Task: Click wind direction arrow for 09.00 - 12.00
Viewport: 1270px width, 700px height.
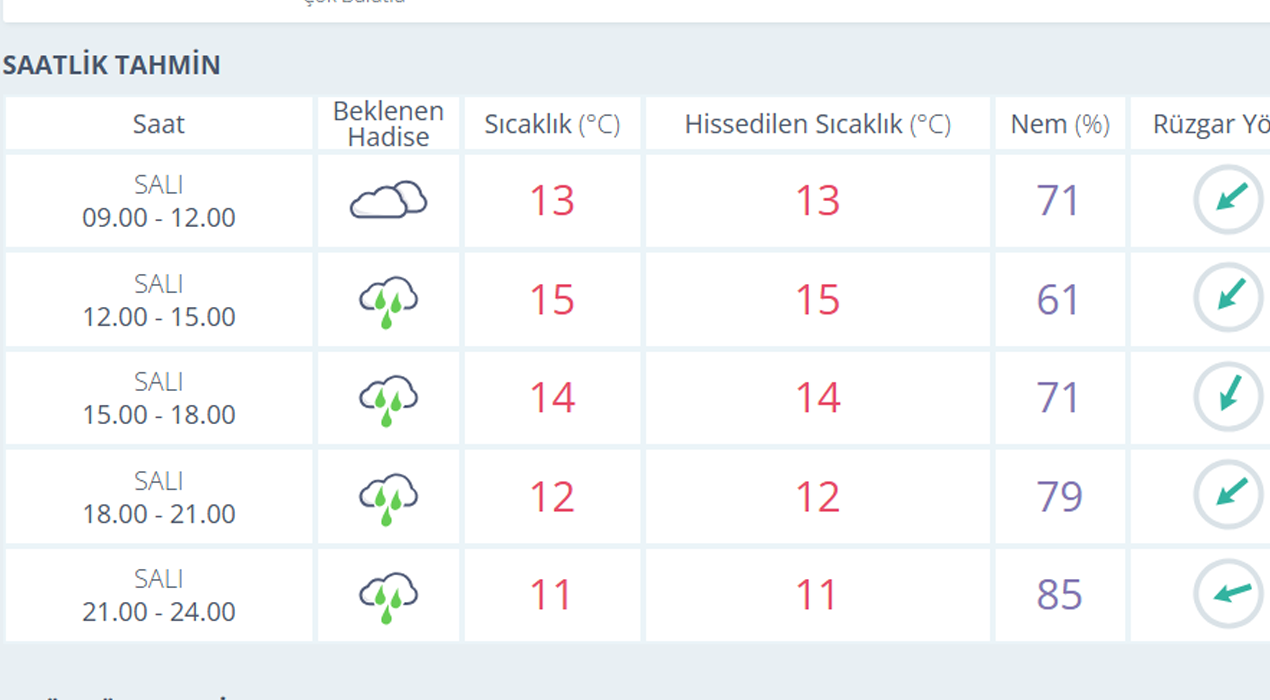Action: click(1229, 200)
